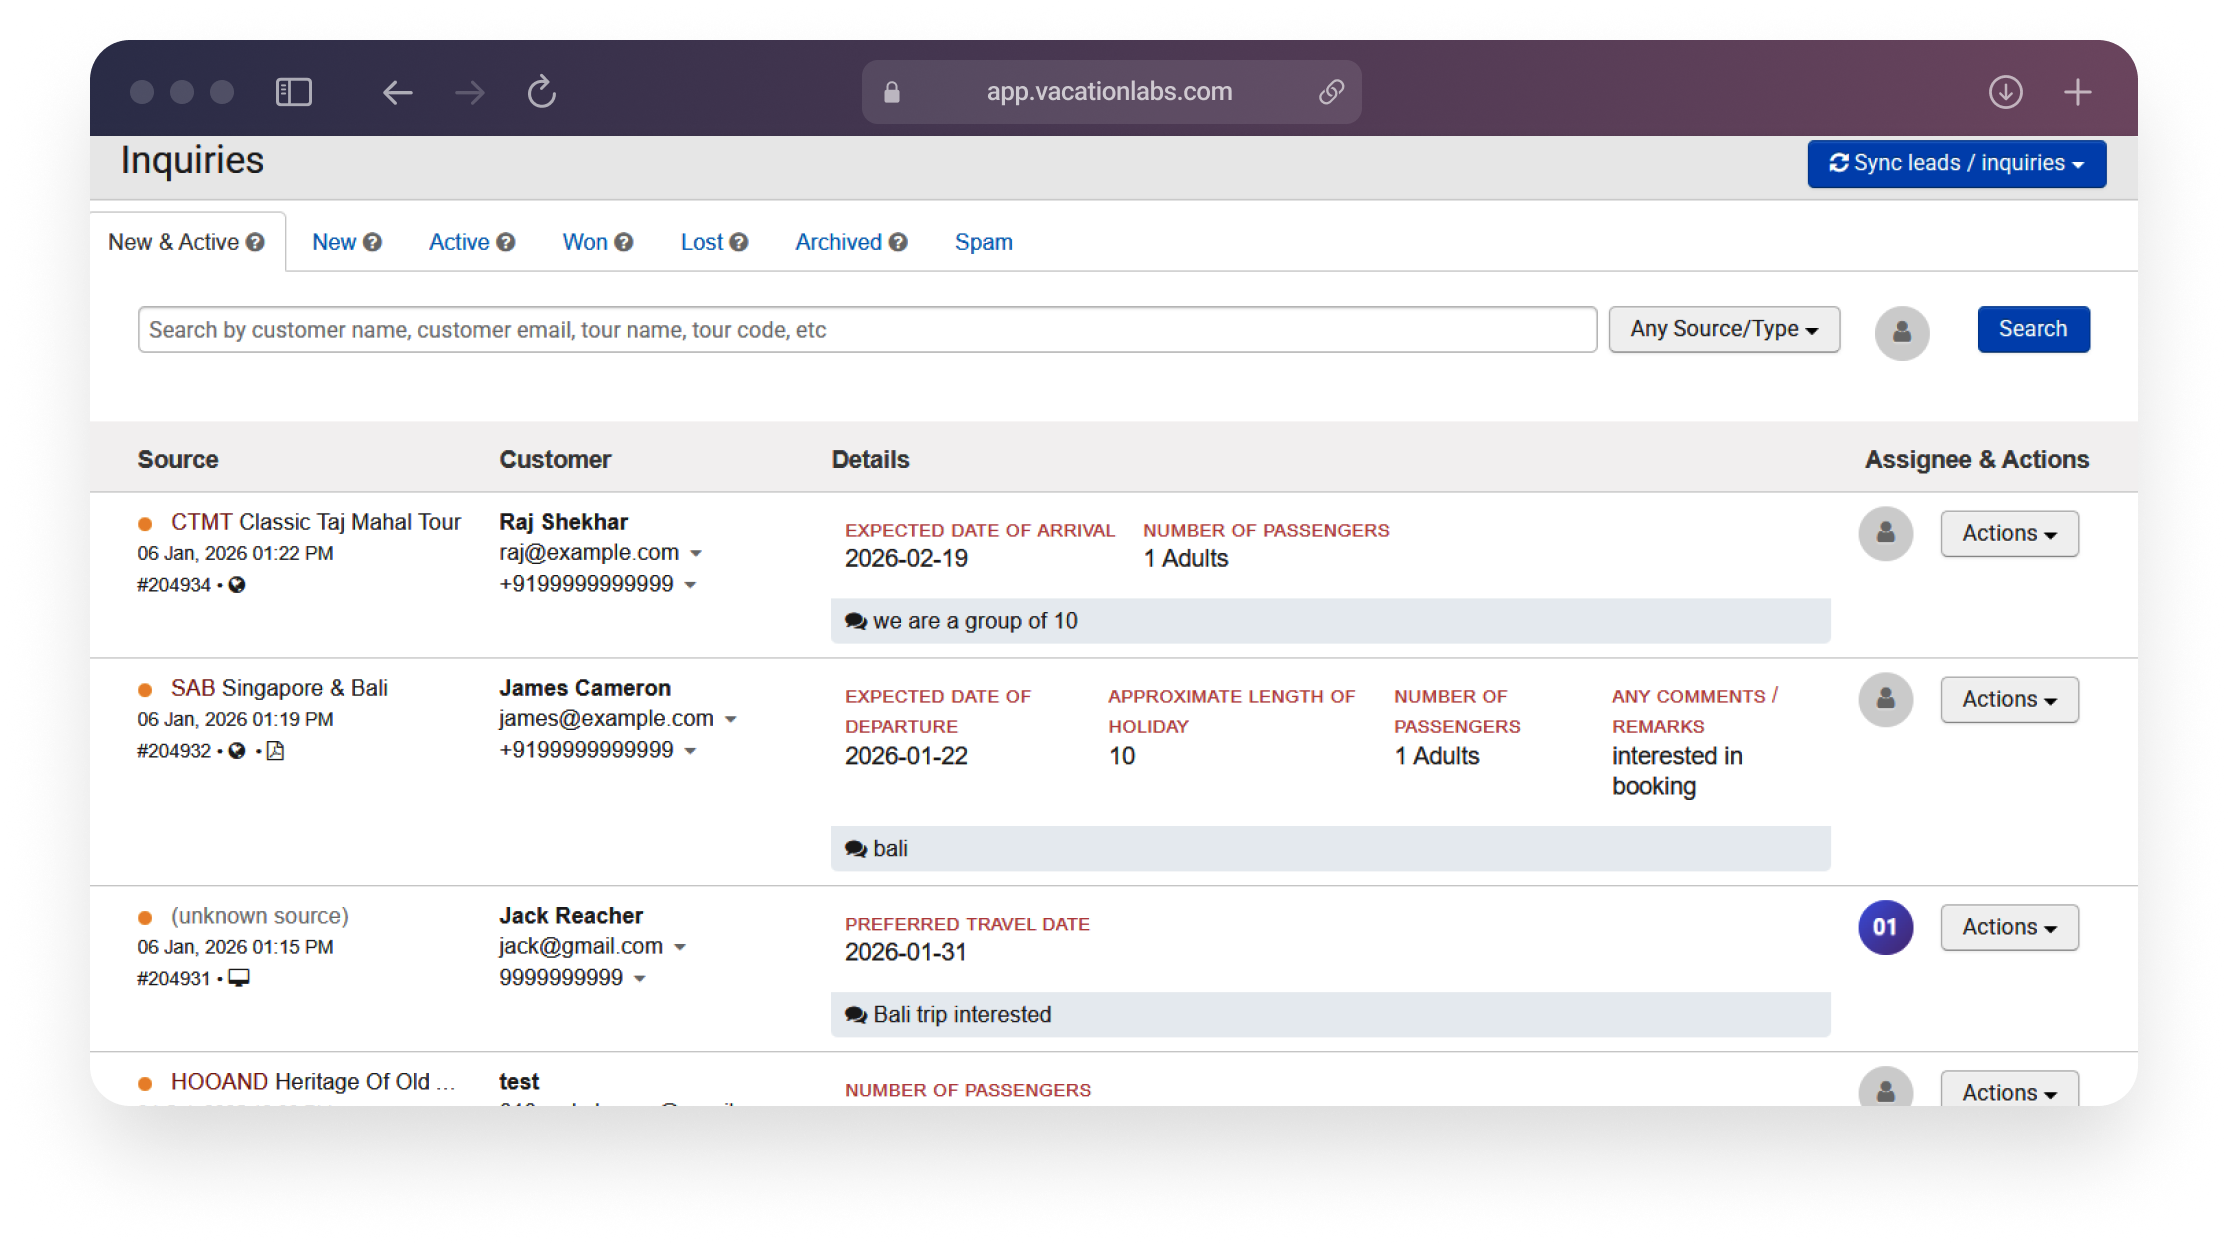
Task: Open the Any Source/Type dropdown
Action: (x=1723, y=329)
